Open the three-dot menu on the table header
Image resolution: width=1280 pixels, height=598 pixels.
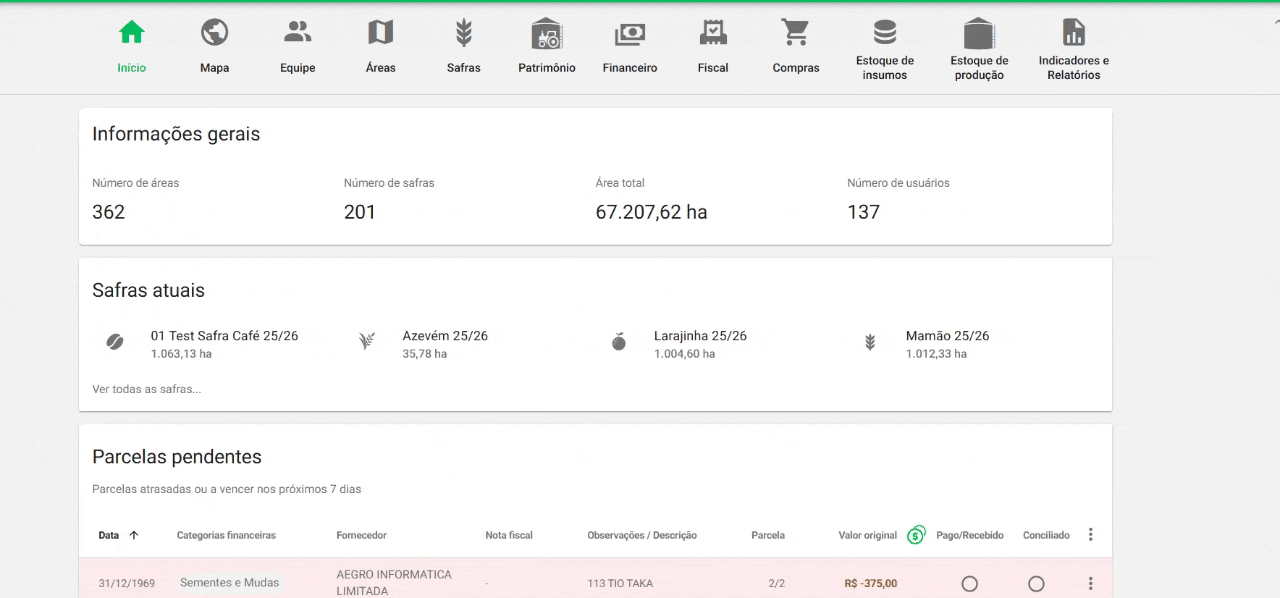click(x=1090, y=534)
